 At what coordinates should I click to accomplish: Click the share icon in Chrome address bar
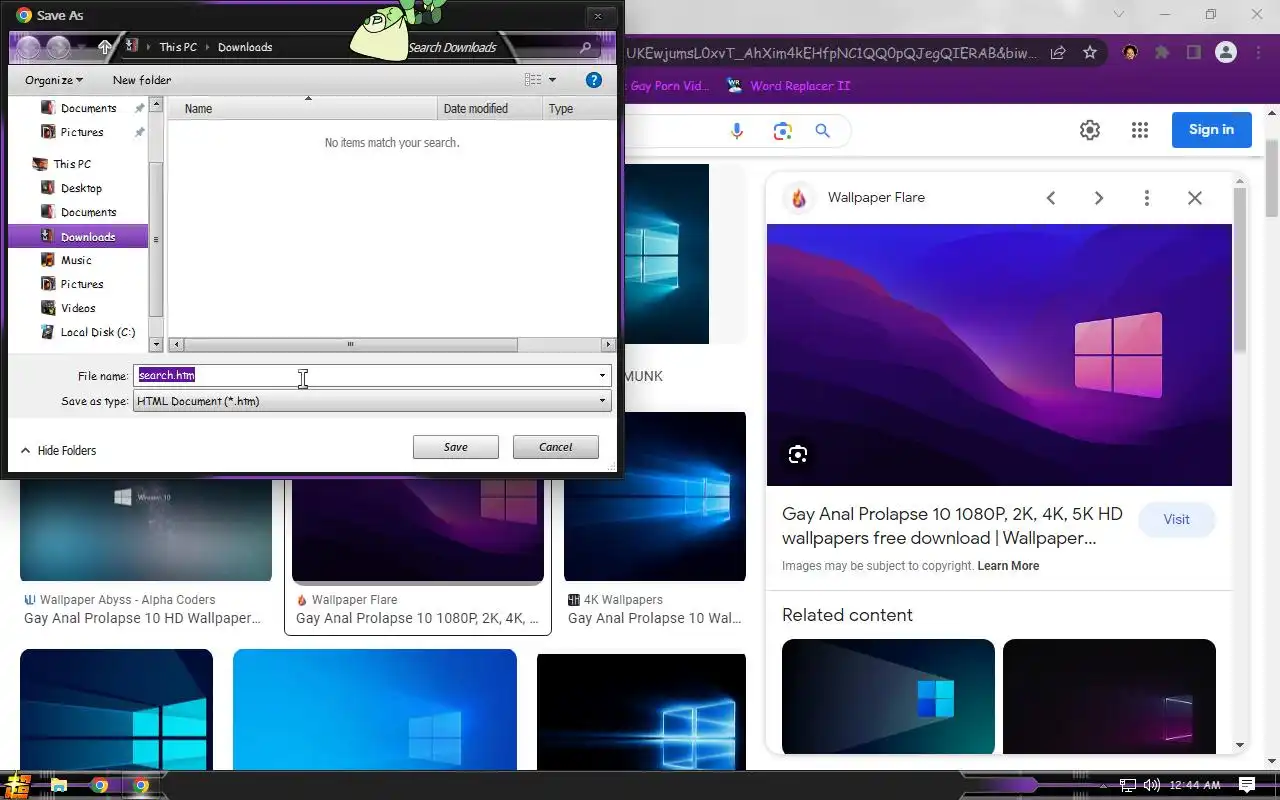[x=1058, y=53]
